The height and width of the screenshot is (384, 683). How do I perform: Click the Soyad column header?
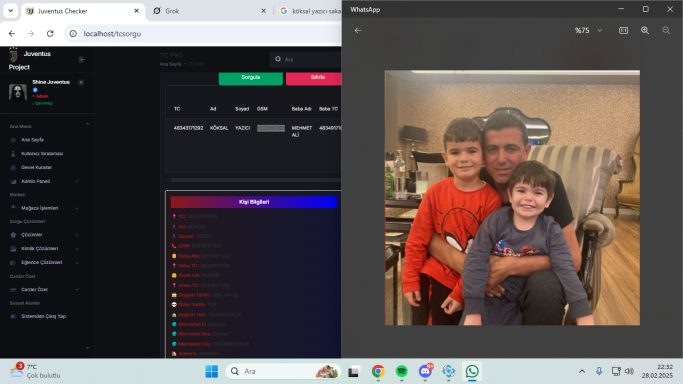point(242,109)
